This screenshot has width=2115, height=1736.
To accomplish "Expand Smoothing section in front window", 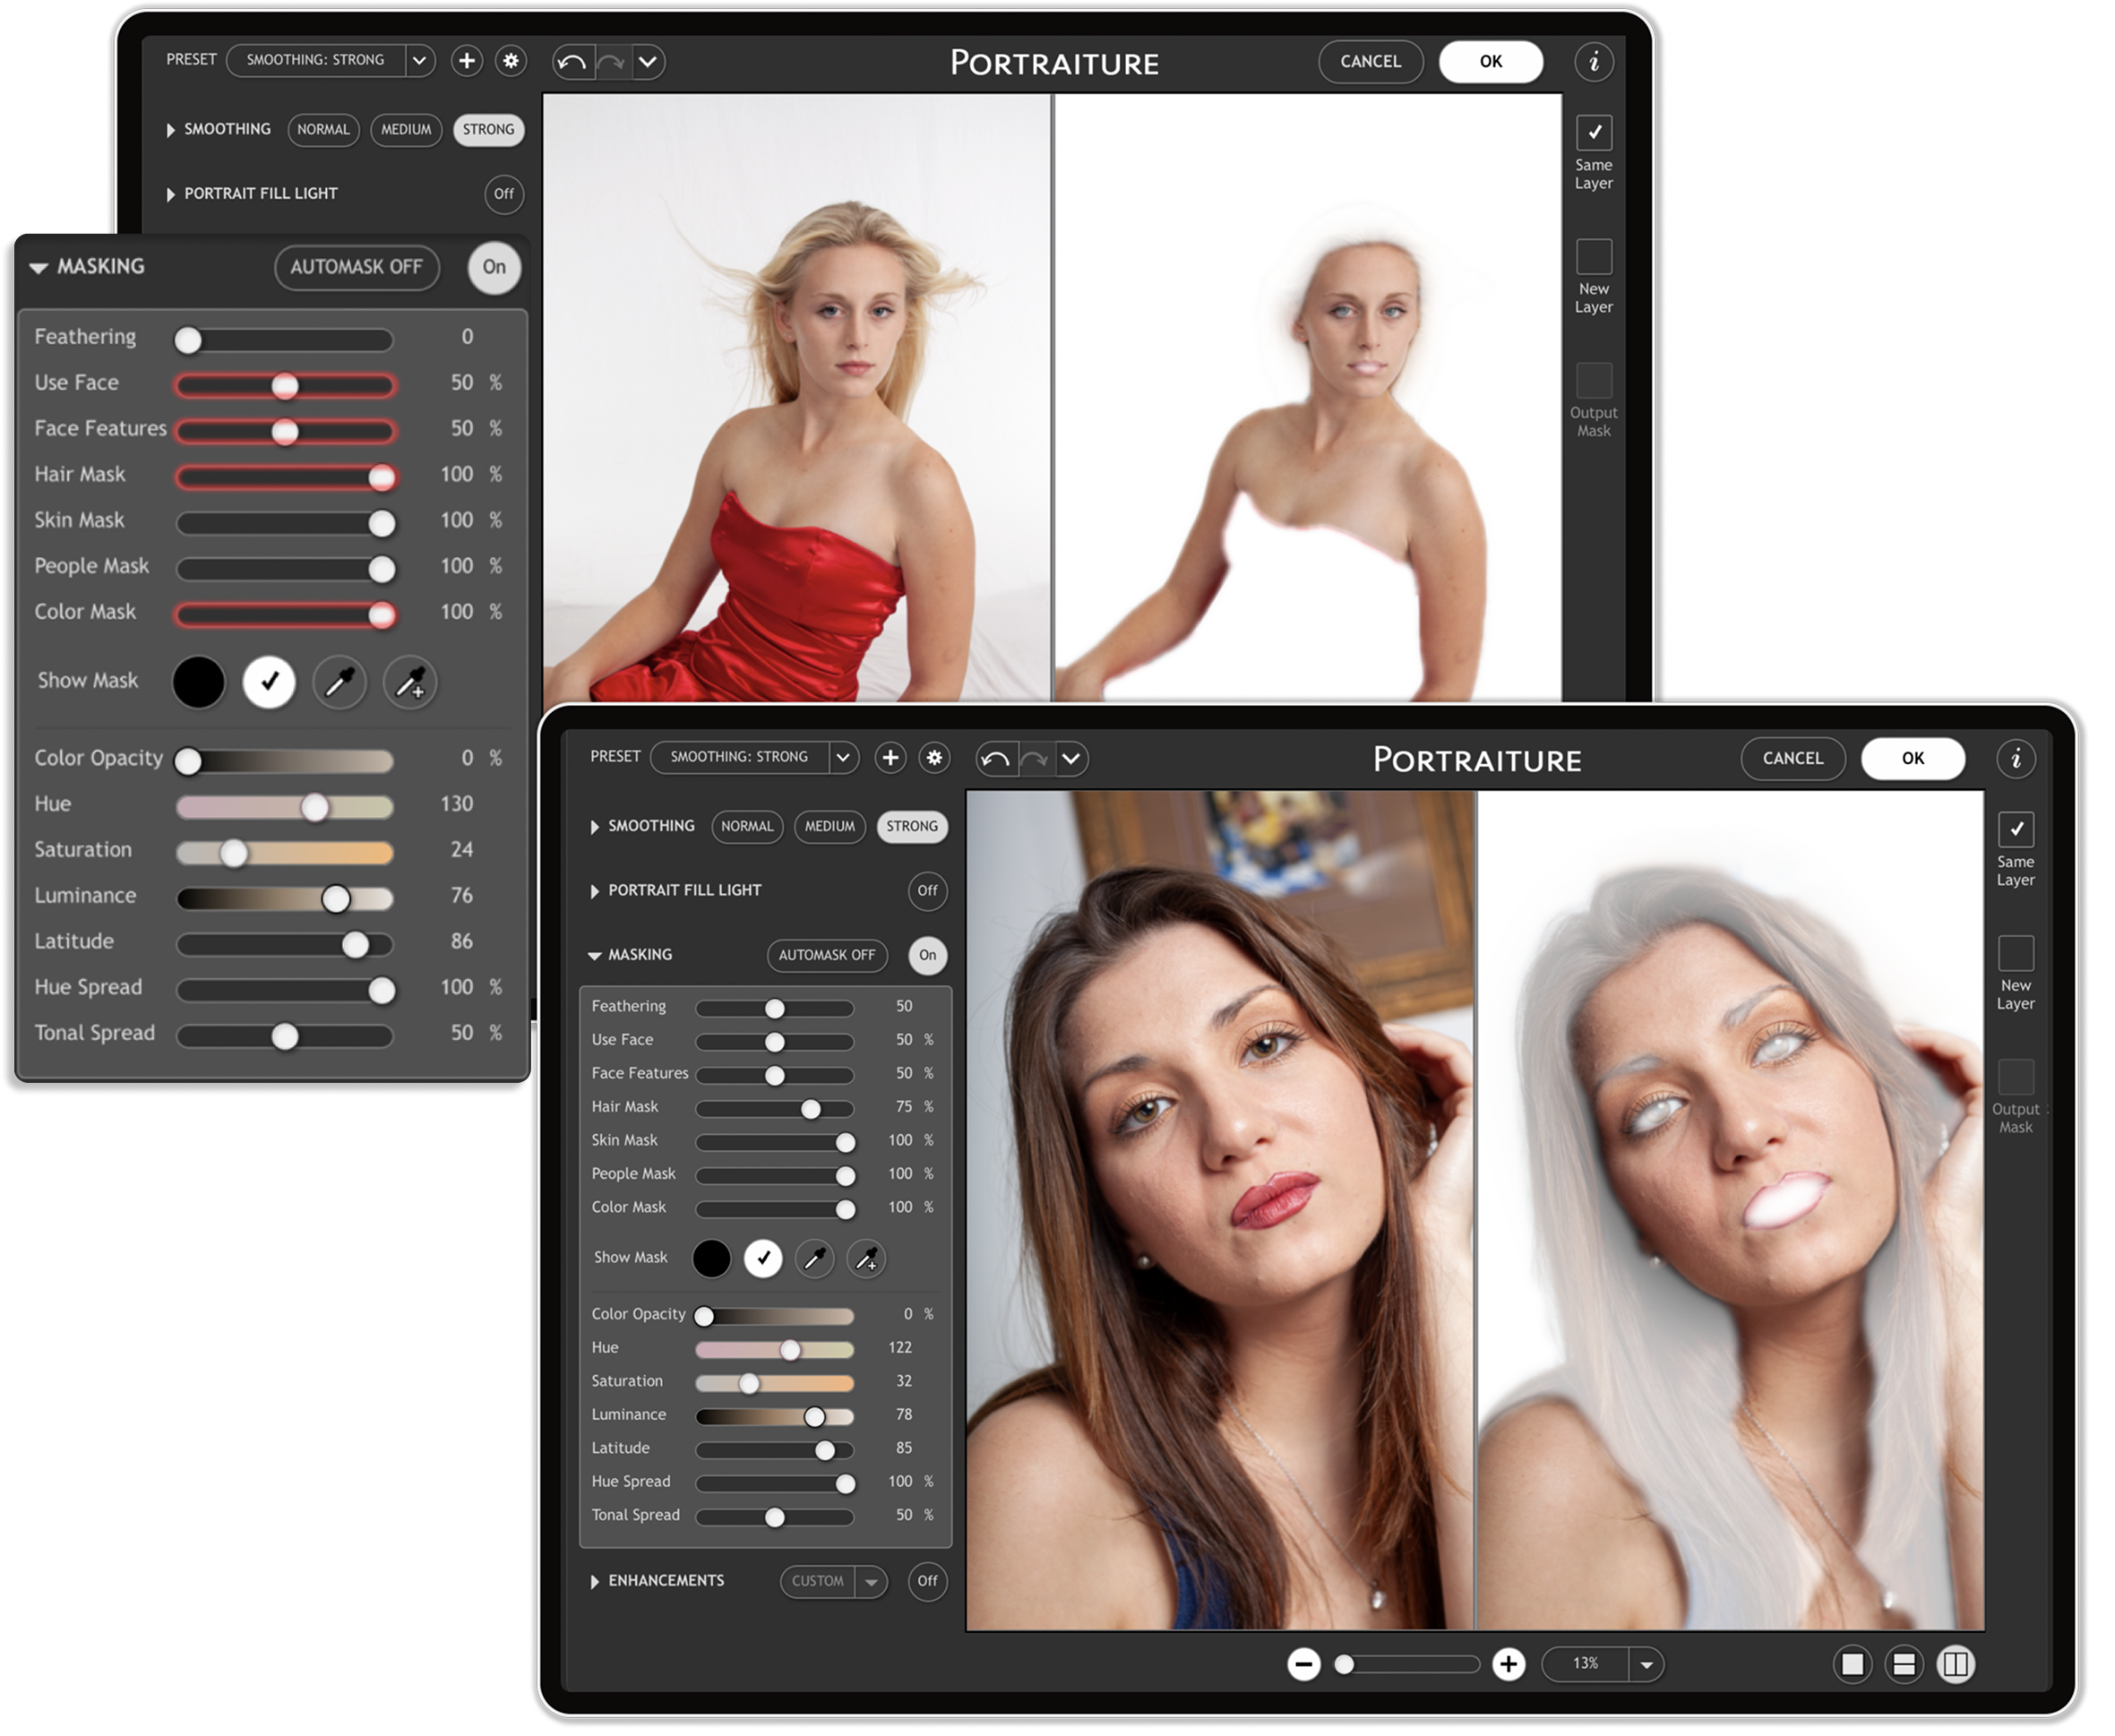I will coord(595,827).
